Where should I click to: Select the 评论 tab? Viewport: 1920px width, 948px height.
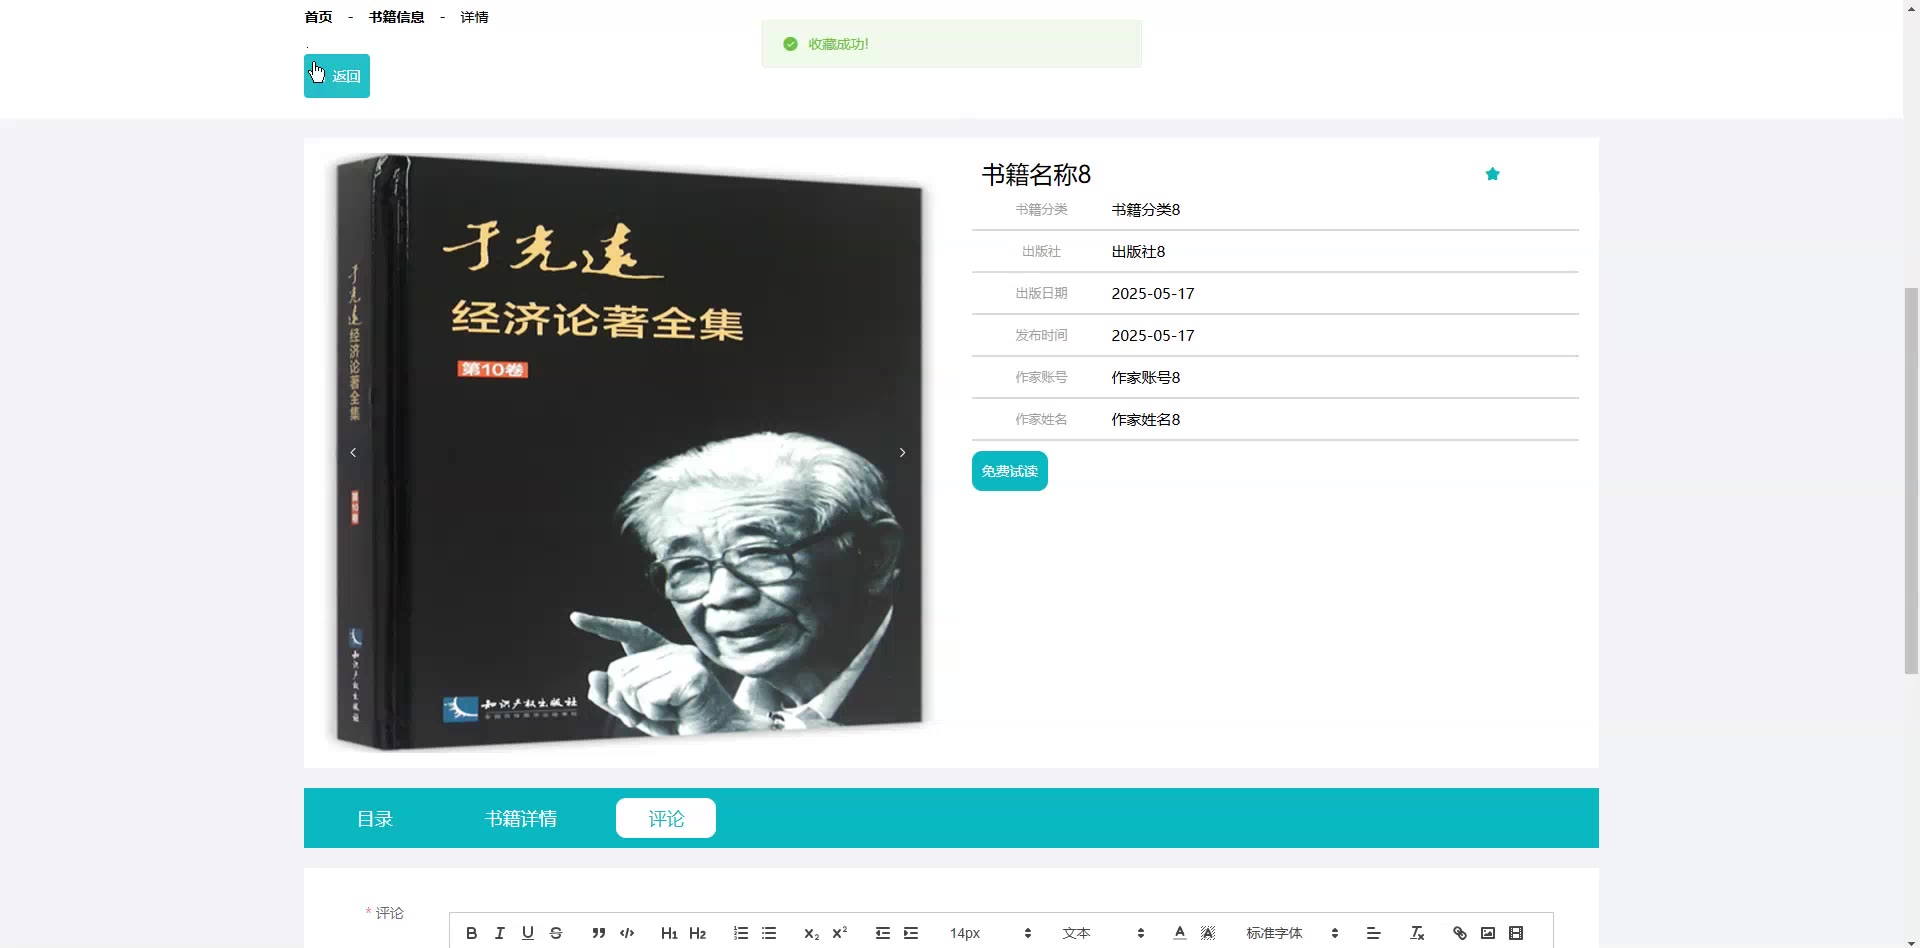pyautogui.click(x=666, y=819)
